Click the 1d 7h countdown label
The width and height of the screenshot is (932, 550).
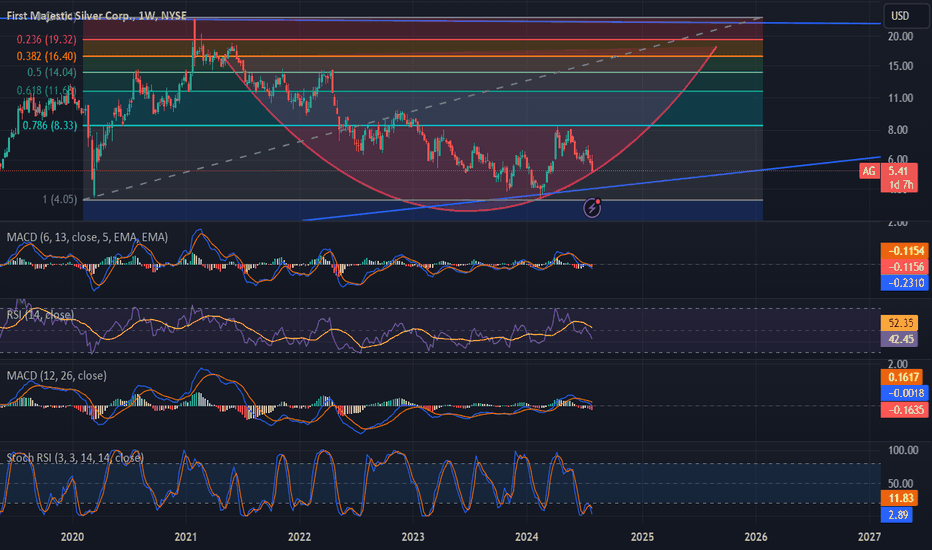[x=900, y=185]
